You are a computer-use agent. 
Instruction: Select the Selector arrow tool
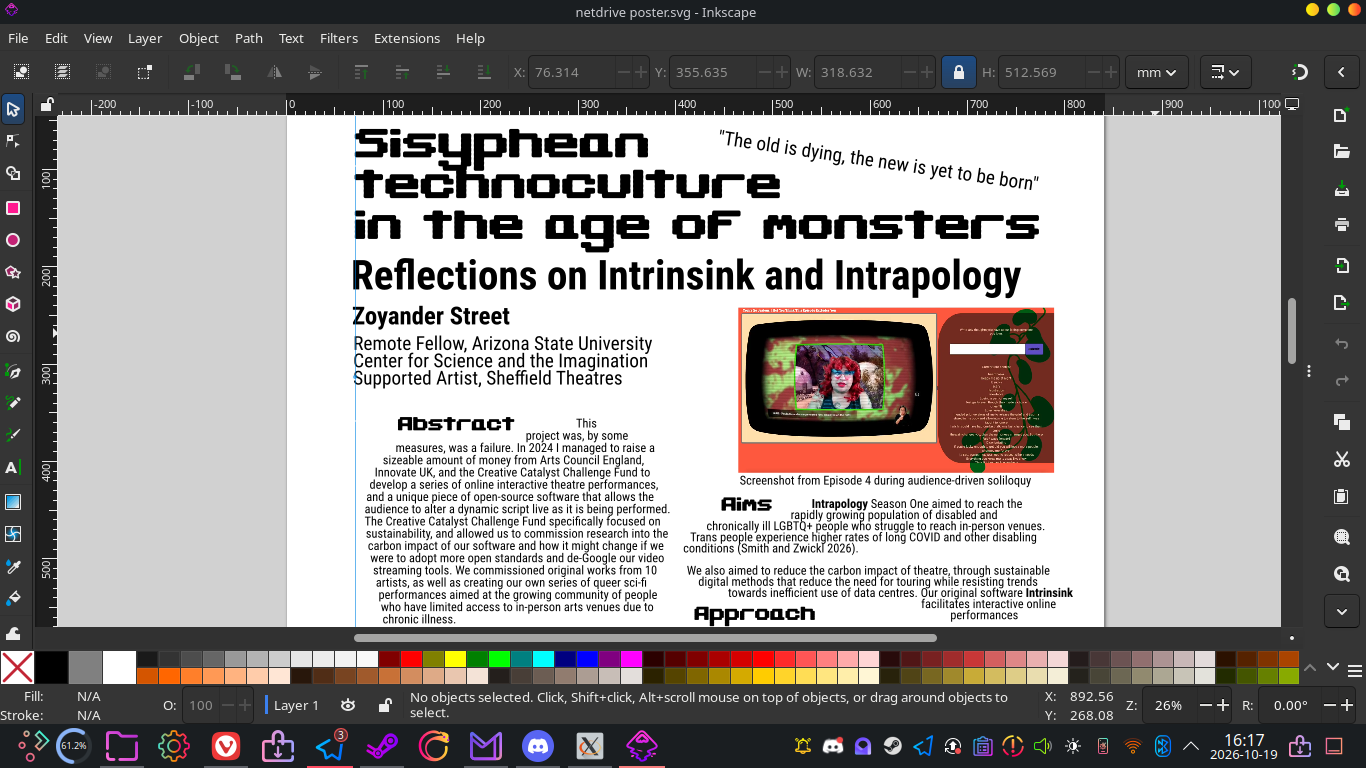pyautogui.click(x=13, y=109)
